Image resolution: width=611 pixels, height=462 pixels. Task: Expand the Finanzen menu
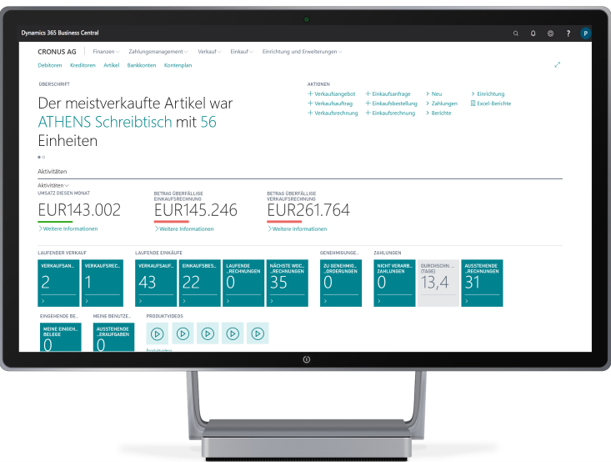tap(106, 51)
